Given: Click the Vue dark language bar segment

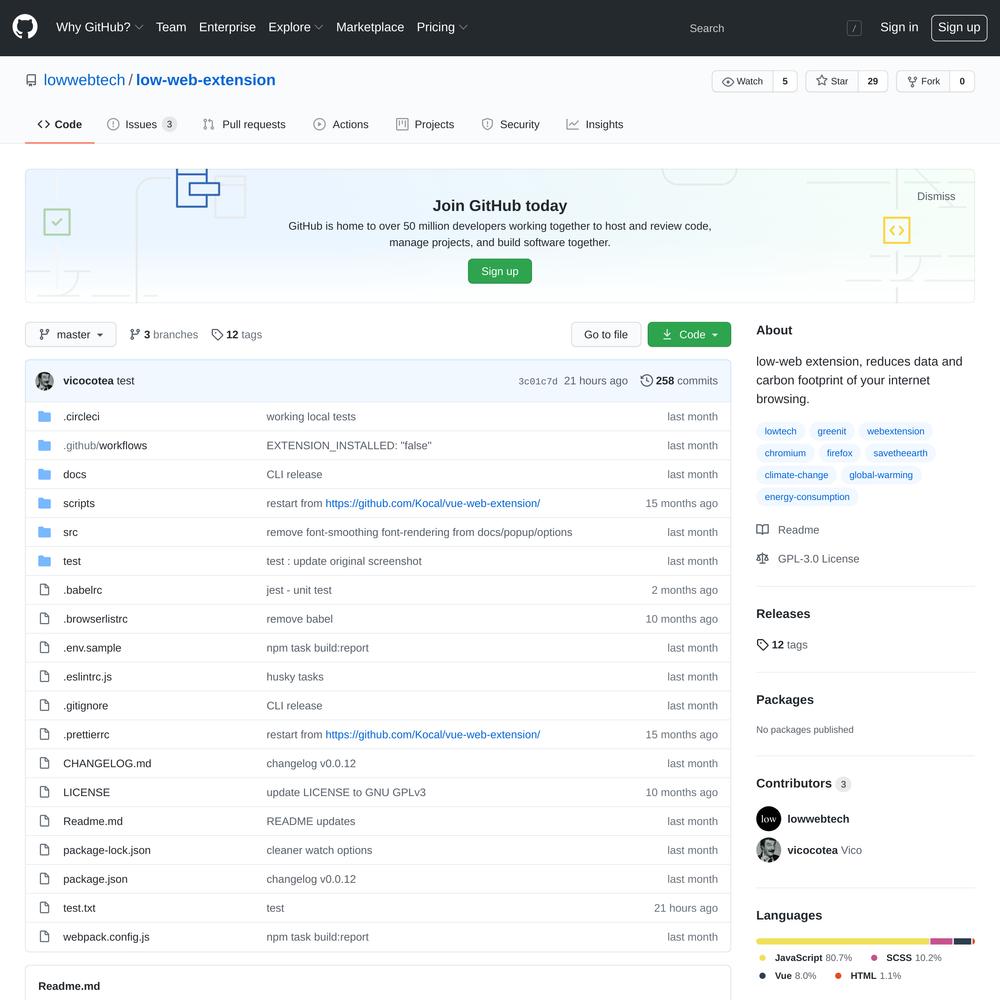Looking at the screenshot, I should [x=962, y=941].
